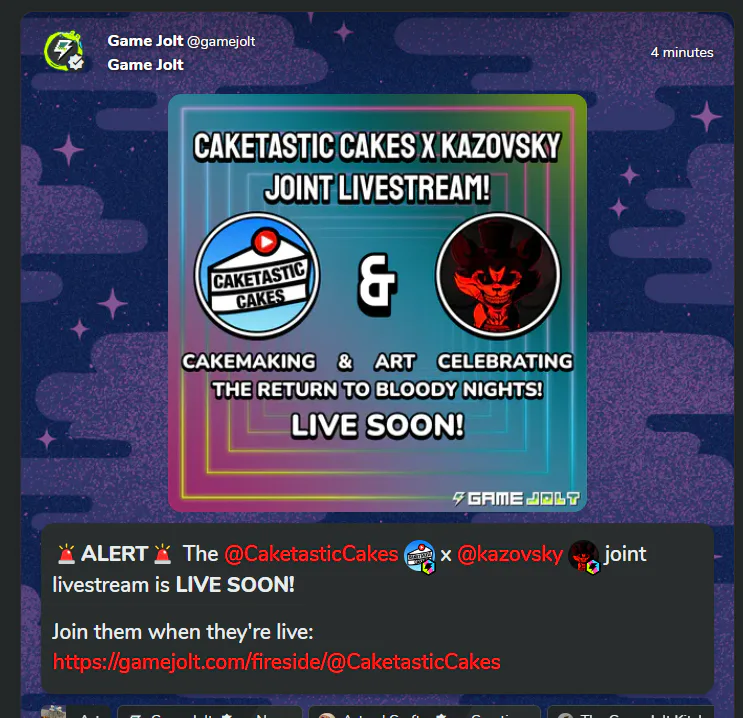Viewport: 743px width, 718px height.
Task: Open the joint livestream post image
Action: 377,303
